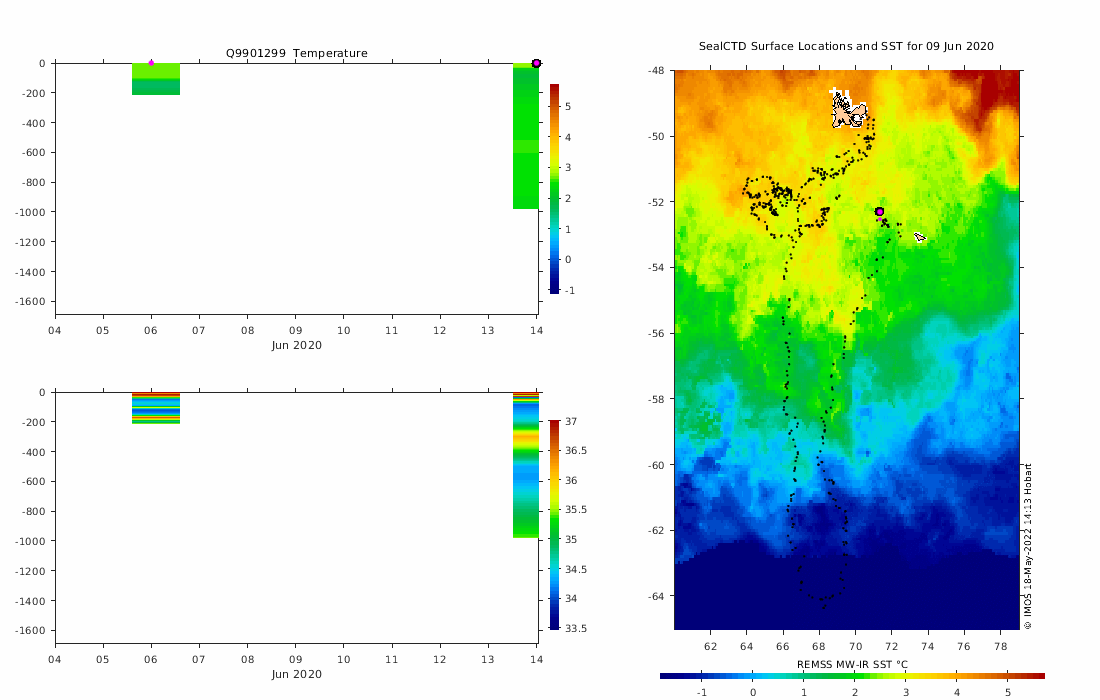Select the small magenta diamond at 06 Jun on temperature plot
The width and height of the screenshot is (1100, 700).
151,62
